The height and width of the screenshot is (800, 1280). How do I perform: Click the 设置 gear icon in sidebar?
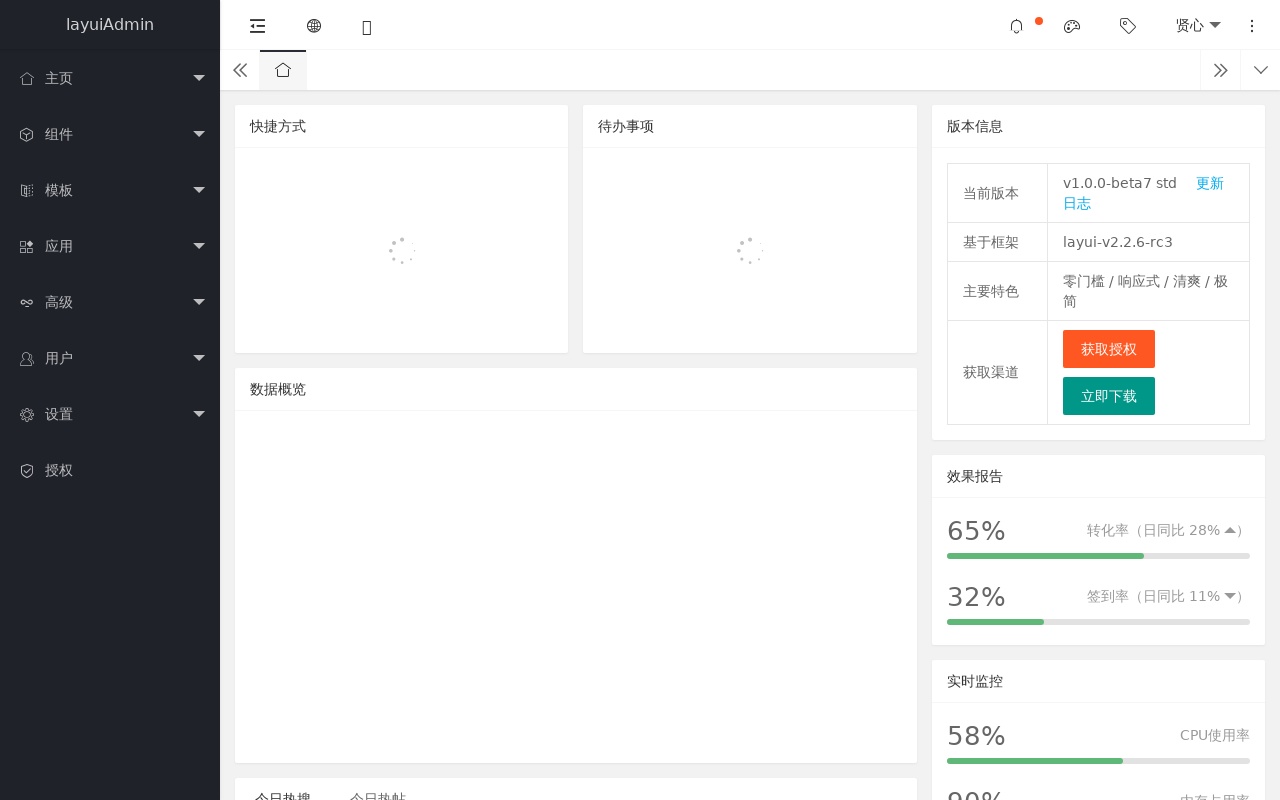[x=27, y=414]
